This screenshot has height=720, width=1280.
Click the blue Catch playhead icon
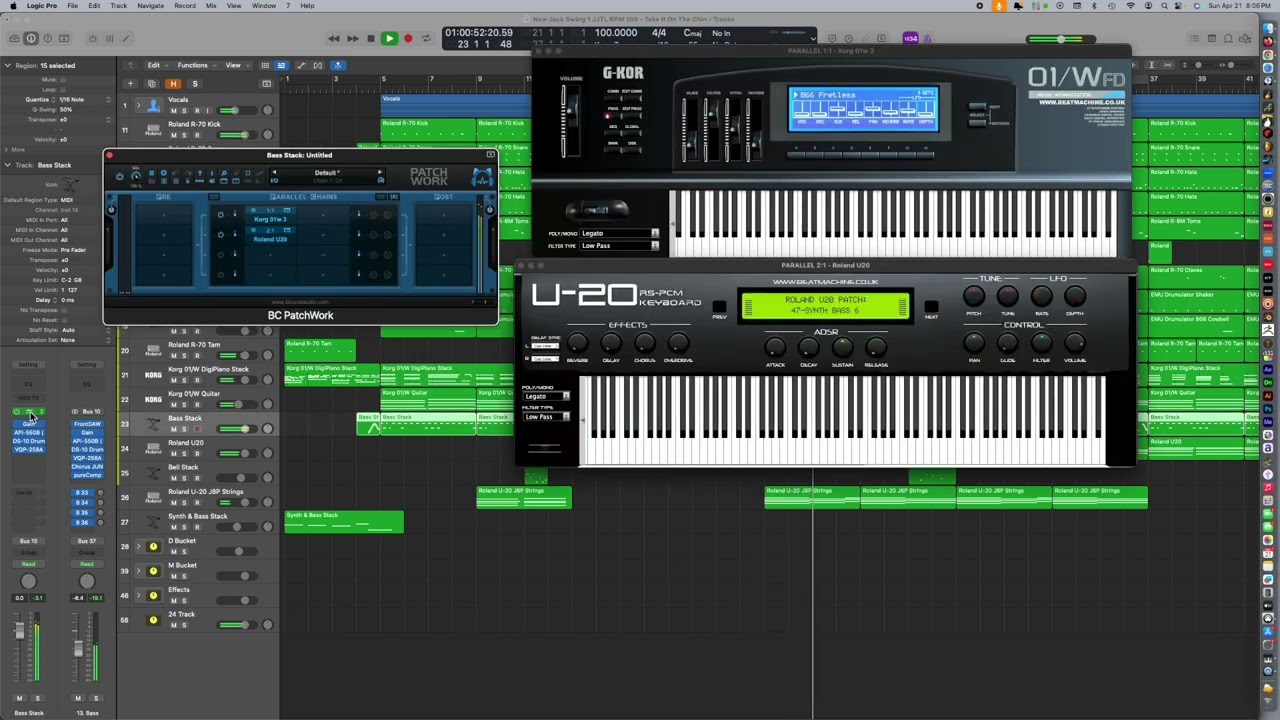click(338, 65)
